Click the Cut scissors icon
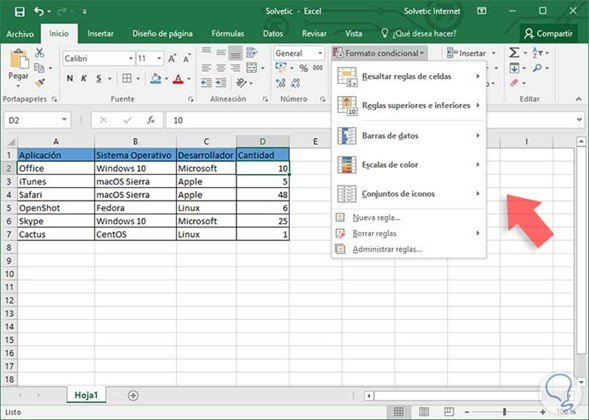 (x=39, y=52)
